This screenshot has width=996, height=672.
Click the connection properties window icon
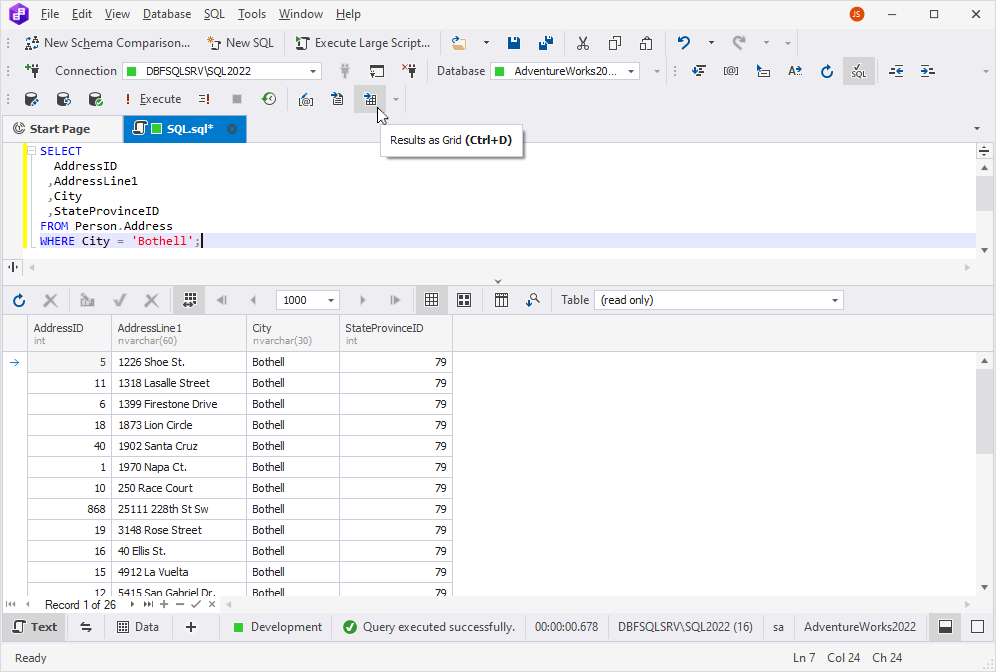click(x=377, y=71)
